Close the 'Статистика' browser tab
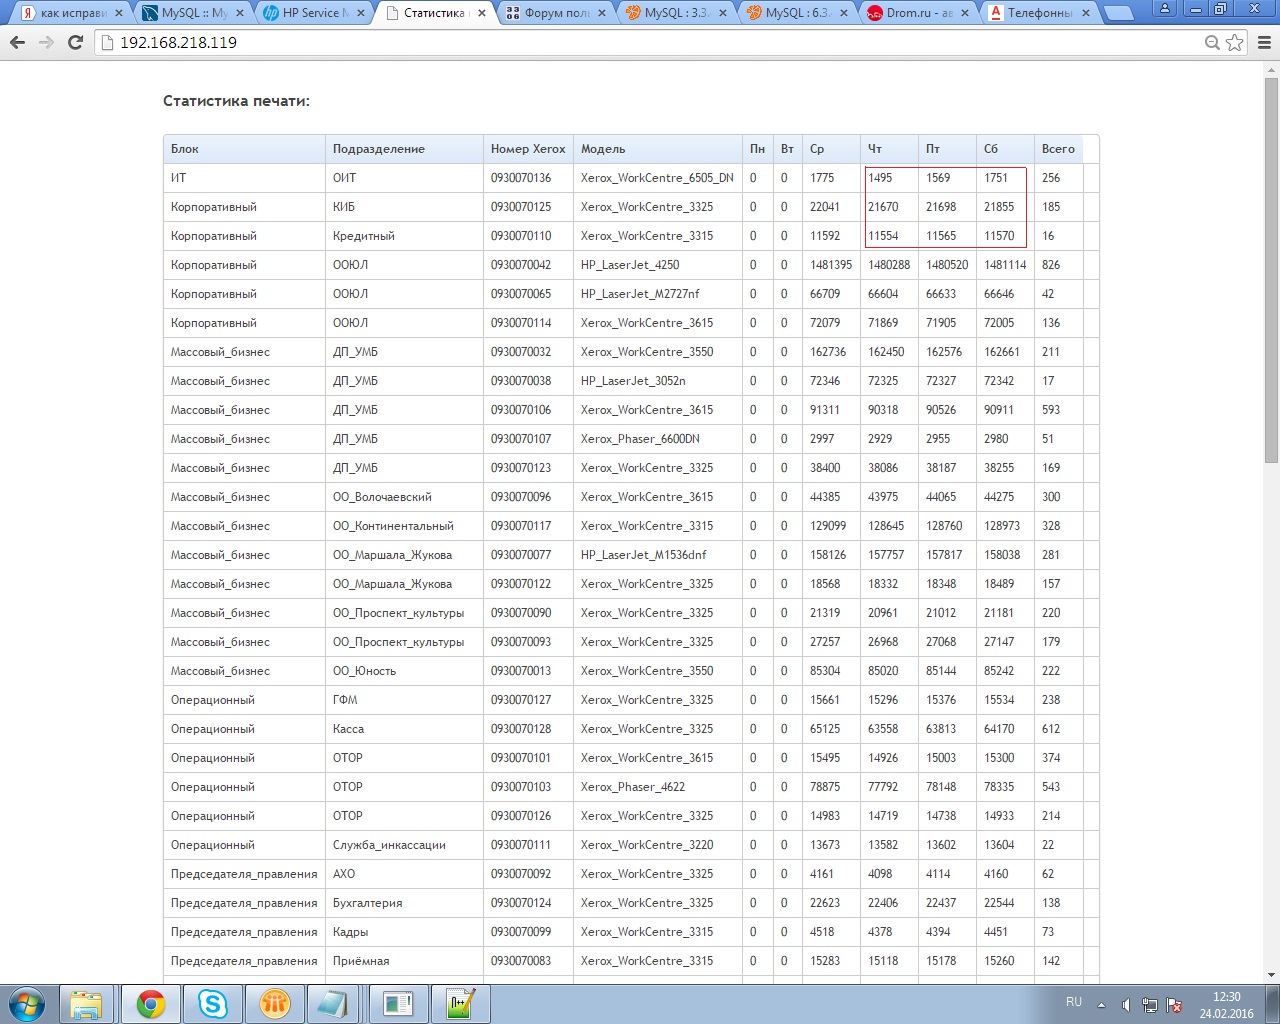The image size is (1280, 1024). point(482,13)
